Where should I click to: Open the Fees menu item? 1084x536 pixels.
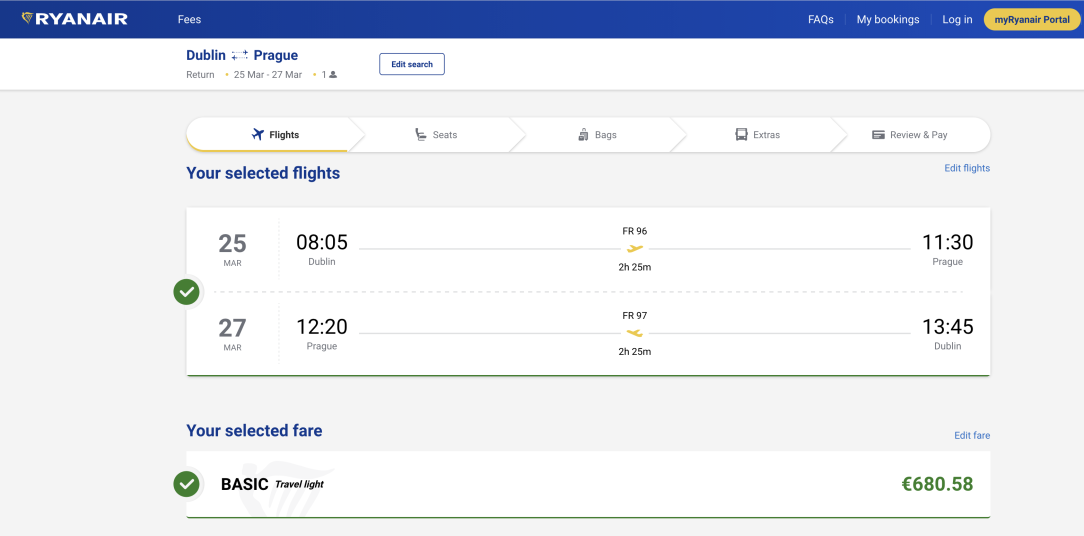pos(189,19)
